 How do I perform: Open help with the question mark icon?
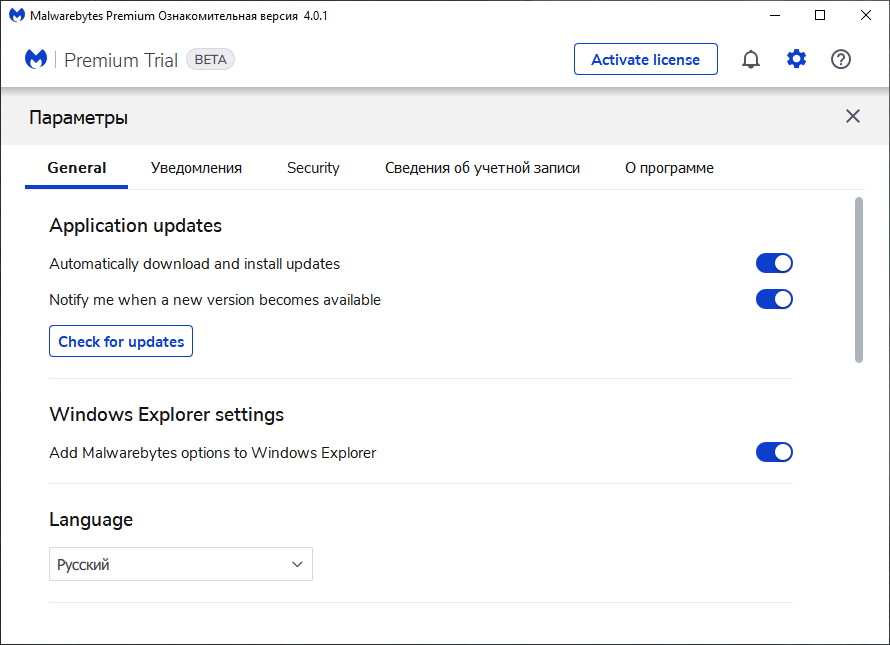[841, 59]
